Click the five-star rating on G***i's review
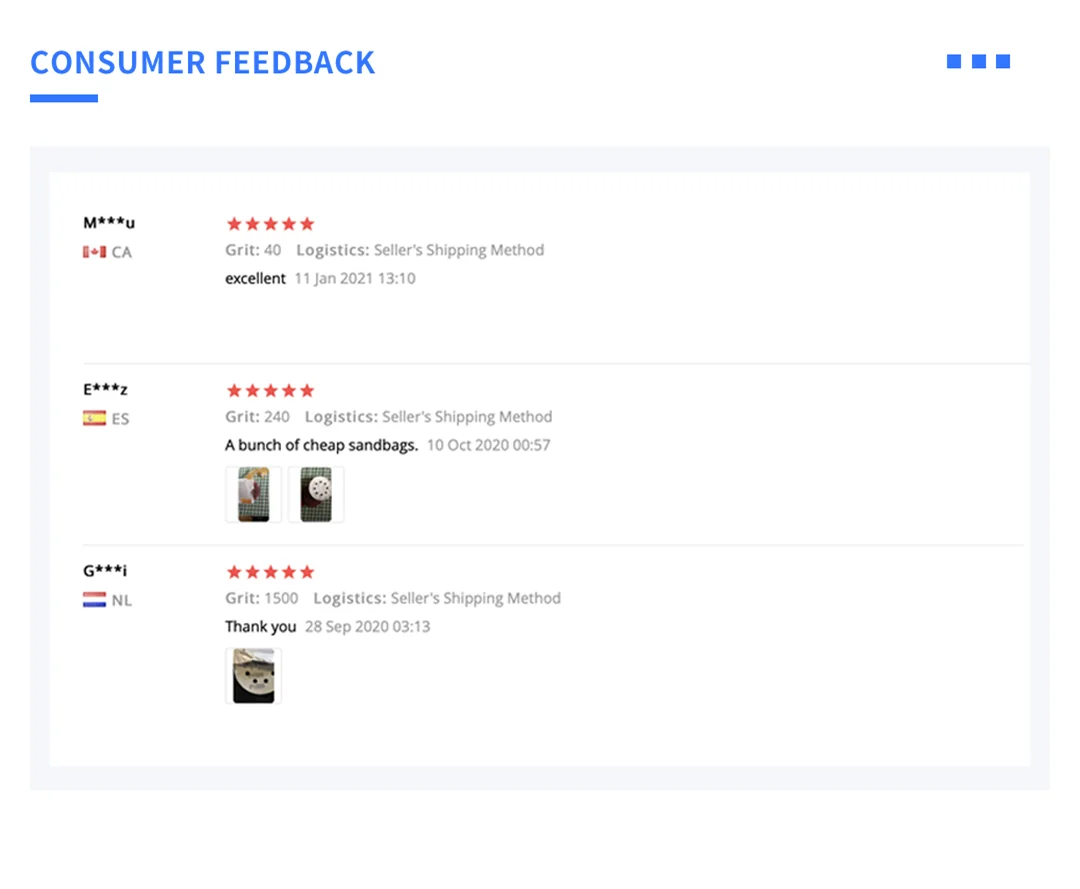This screenshot has width=1080, height=889. tap(270, 572)
